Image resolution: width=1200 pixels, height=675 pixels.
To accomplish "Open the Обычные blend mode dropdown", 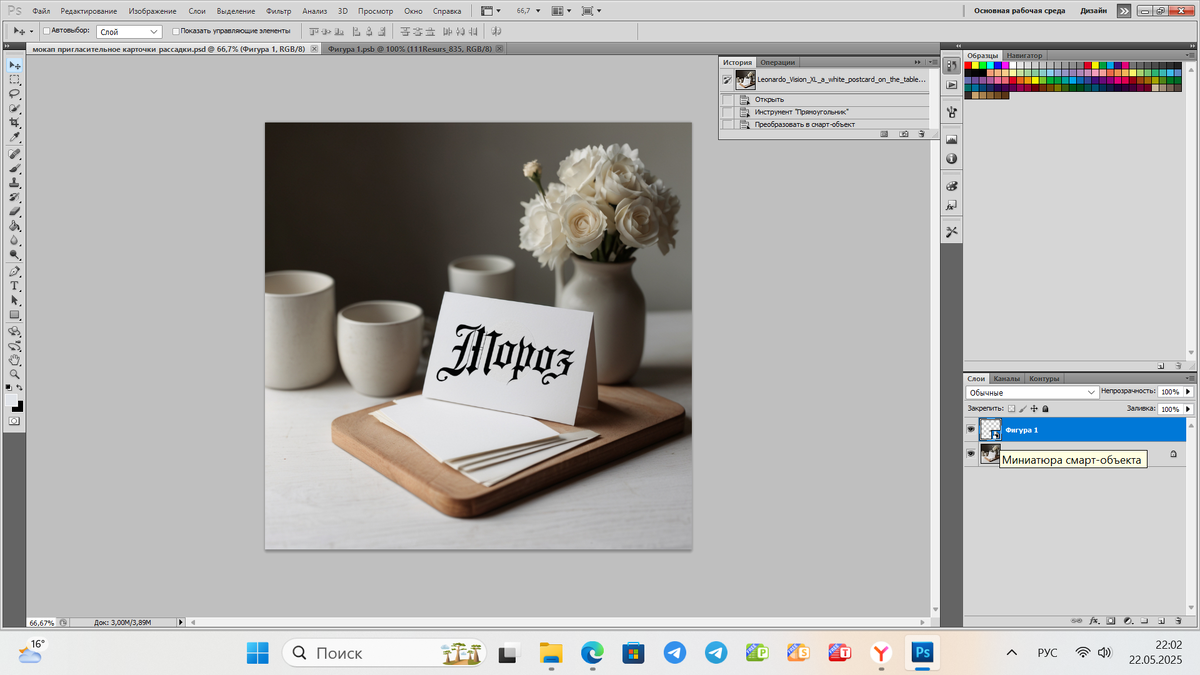I will [1031, 393].
